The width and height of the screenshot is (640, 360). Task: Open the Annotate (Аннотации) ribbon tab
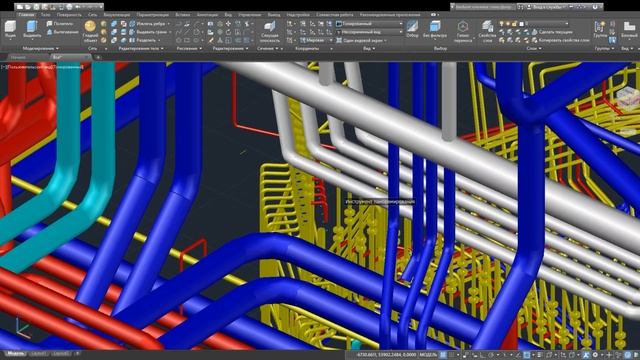207,15
